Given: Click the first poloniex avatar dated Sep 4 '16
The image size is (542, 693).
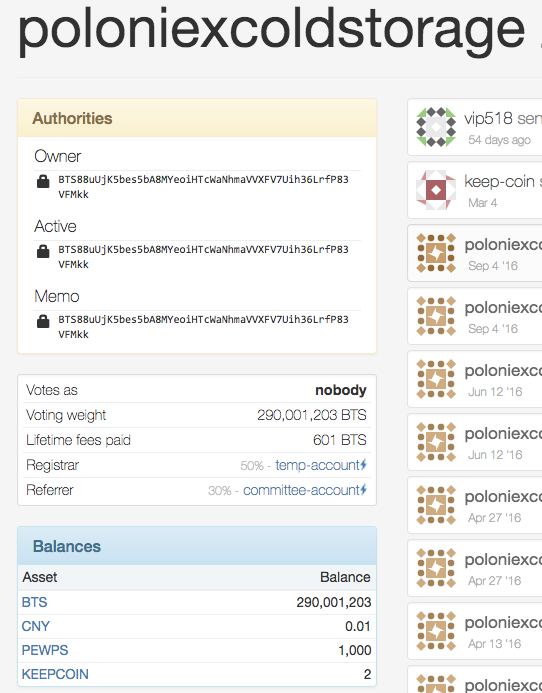Looking at the screenshot, I should pyautogui.click(x=436, y=253).
